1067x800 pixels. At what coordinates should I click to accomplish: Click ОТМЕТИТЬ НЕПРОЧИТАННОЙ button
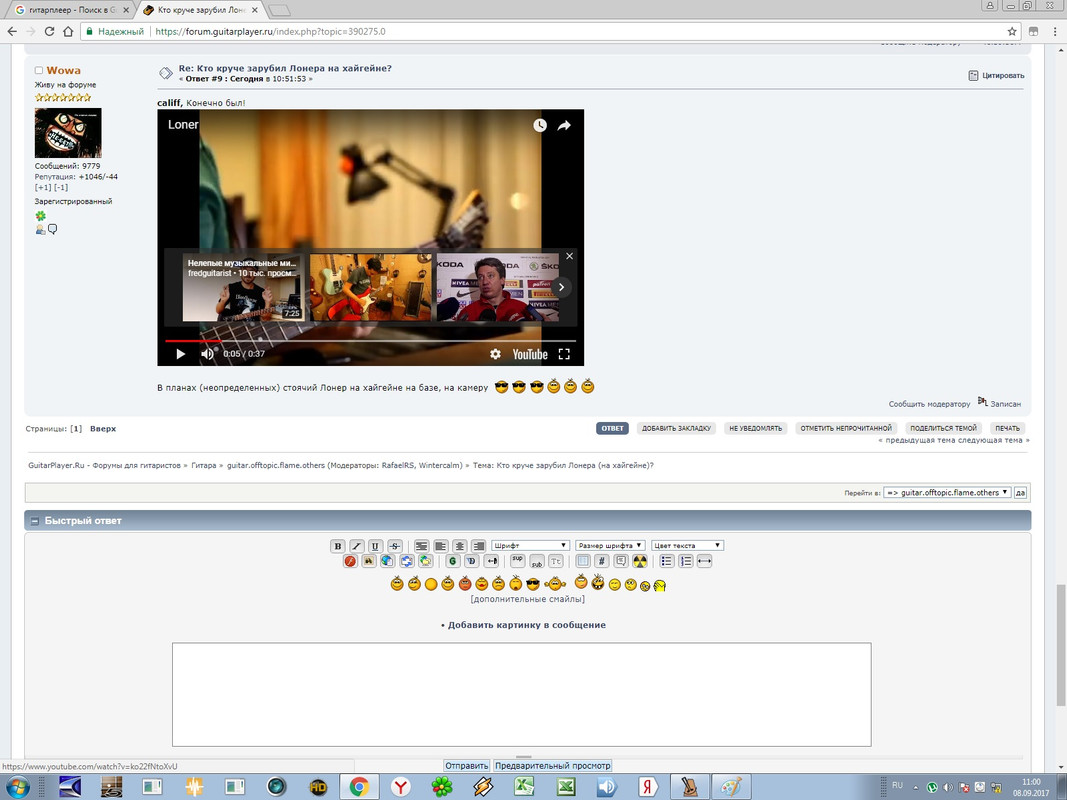pyautogui.click(x=846, y=429)
